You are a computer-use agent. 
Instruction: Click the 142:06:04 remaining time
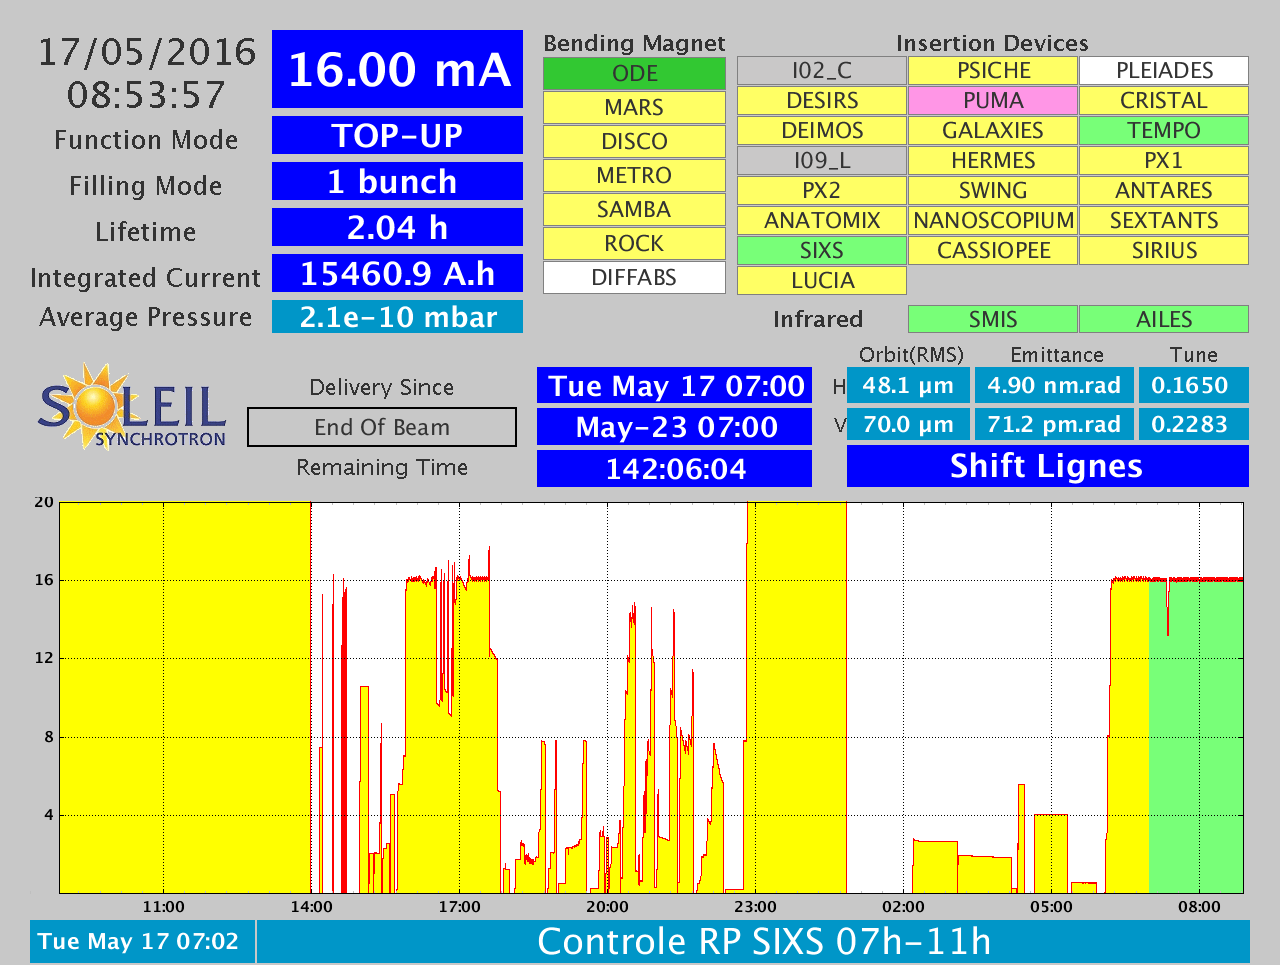674,468
